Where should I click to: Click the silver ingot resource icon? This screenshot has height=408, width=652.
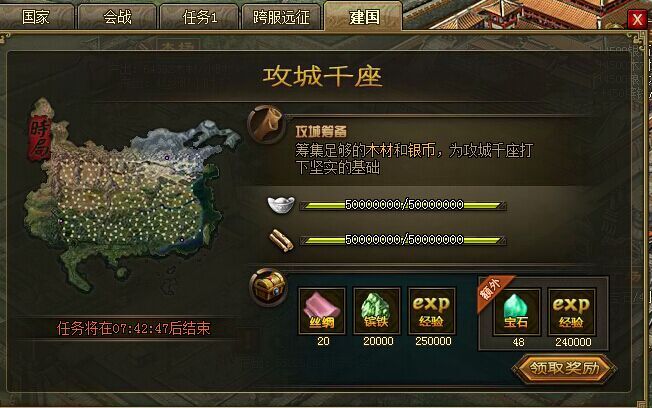[281, 204]
